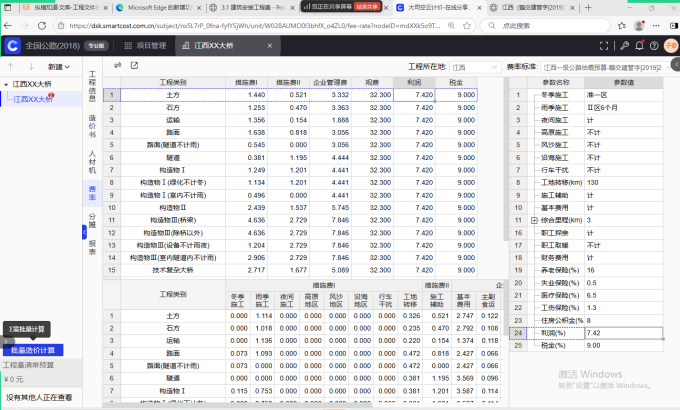Image resolution: width=680 pixels, height=410 pixels.
Task: Open the 费率标准 dropdown
Action: [x=607, y=67]
